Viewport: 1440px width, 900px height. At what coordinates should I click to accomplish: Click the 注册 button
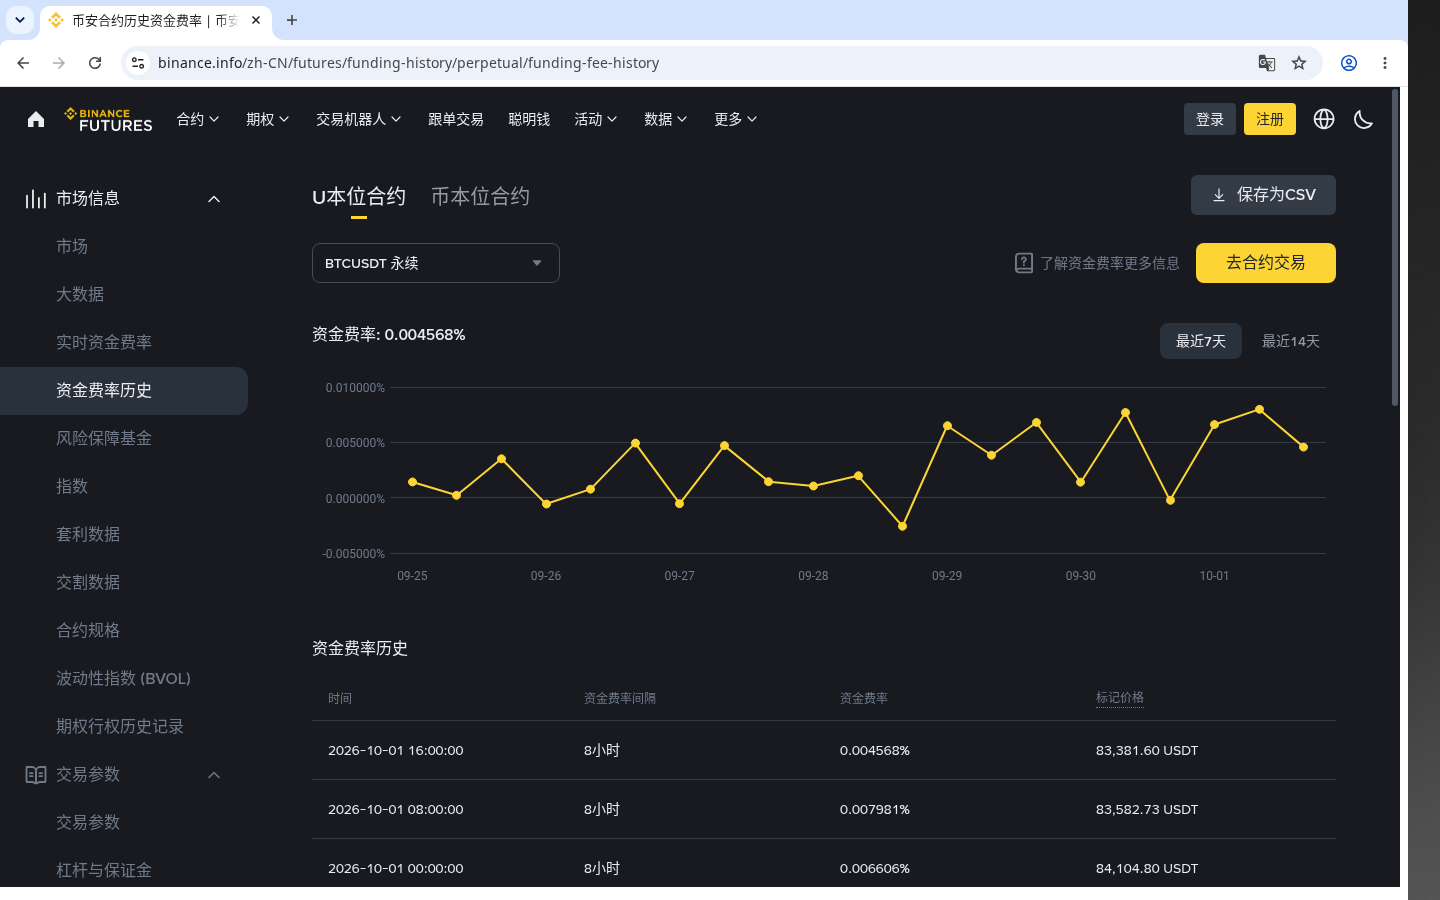(x=1270, y=119)
